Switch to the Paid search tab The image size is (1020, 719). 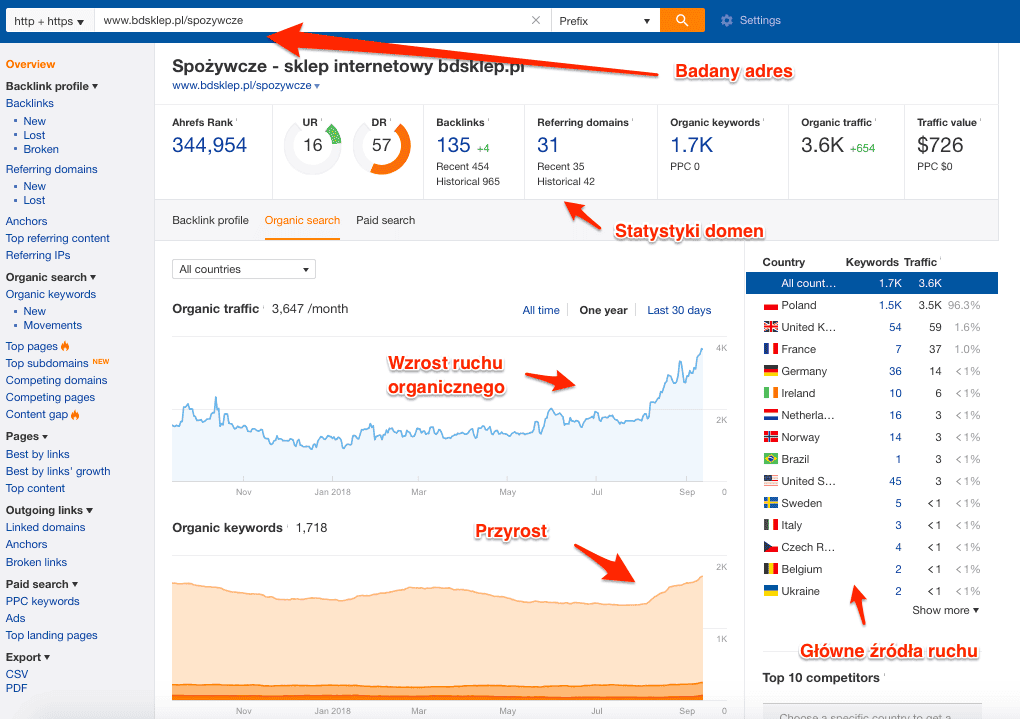pyautogui.click(x=386, y=221)
